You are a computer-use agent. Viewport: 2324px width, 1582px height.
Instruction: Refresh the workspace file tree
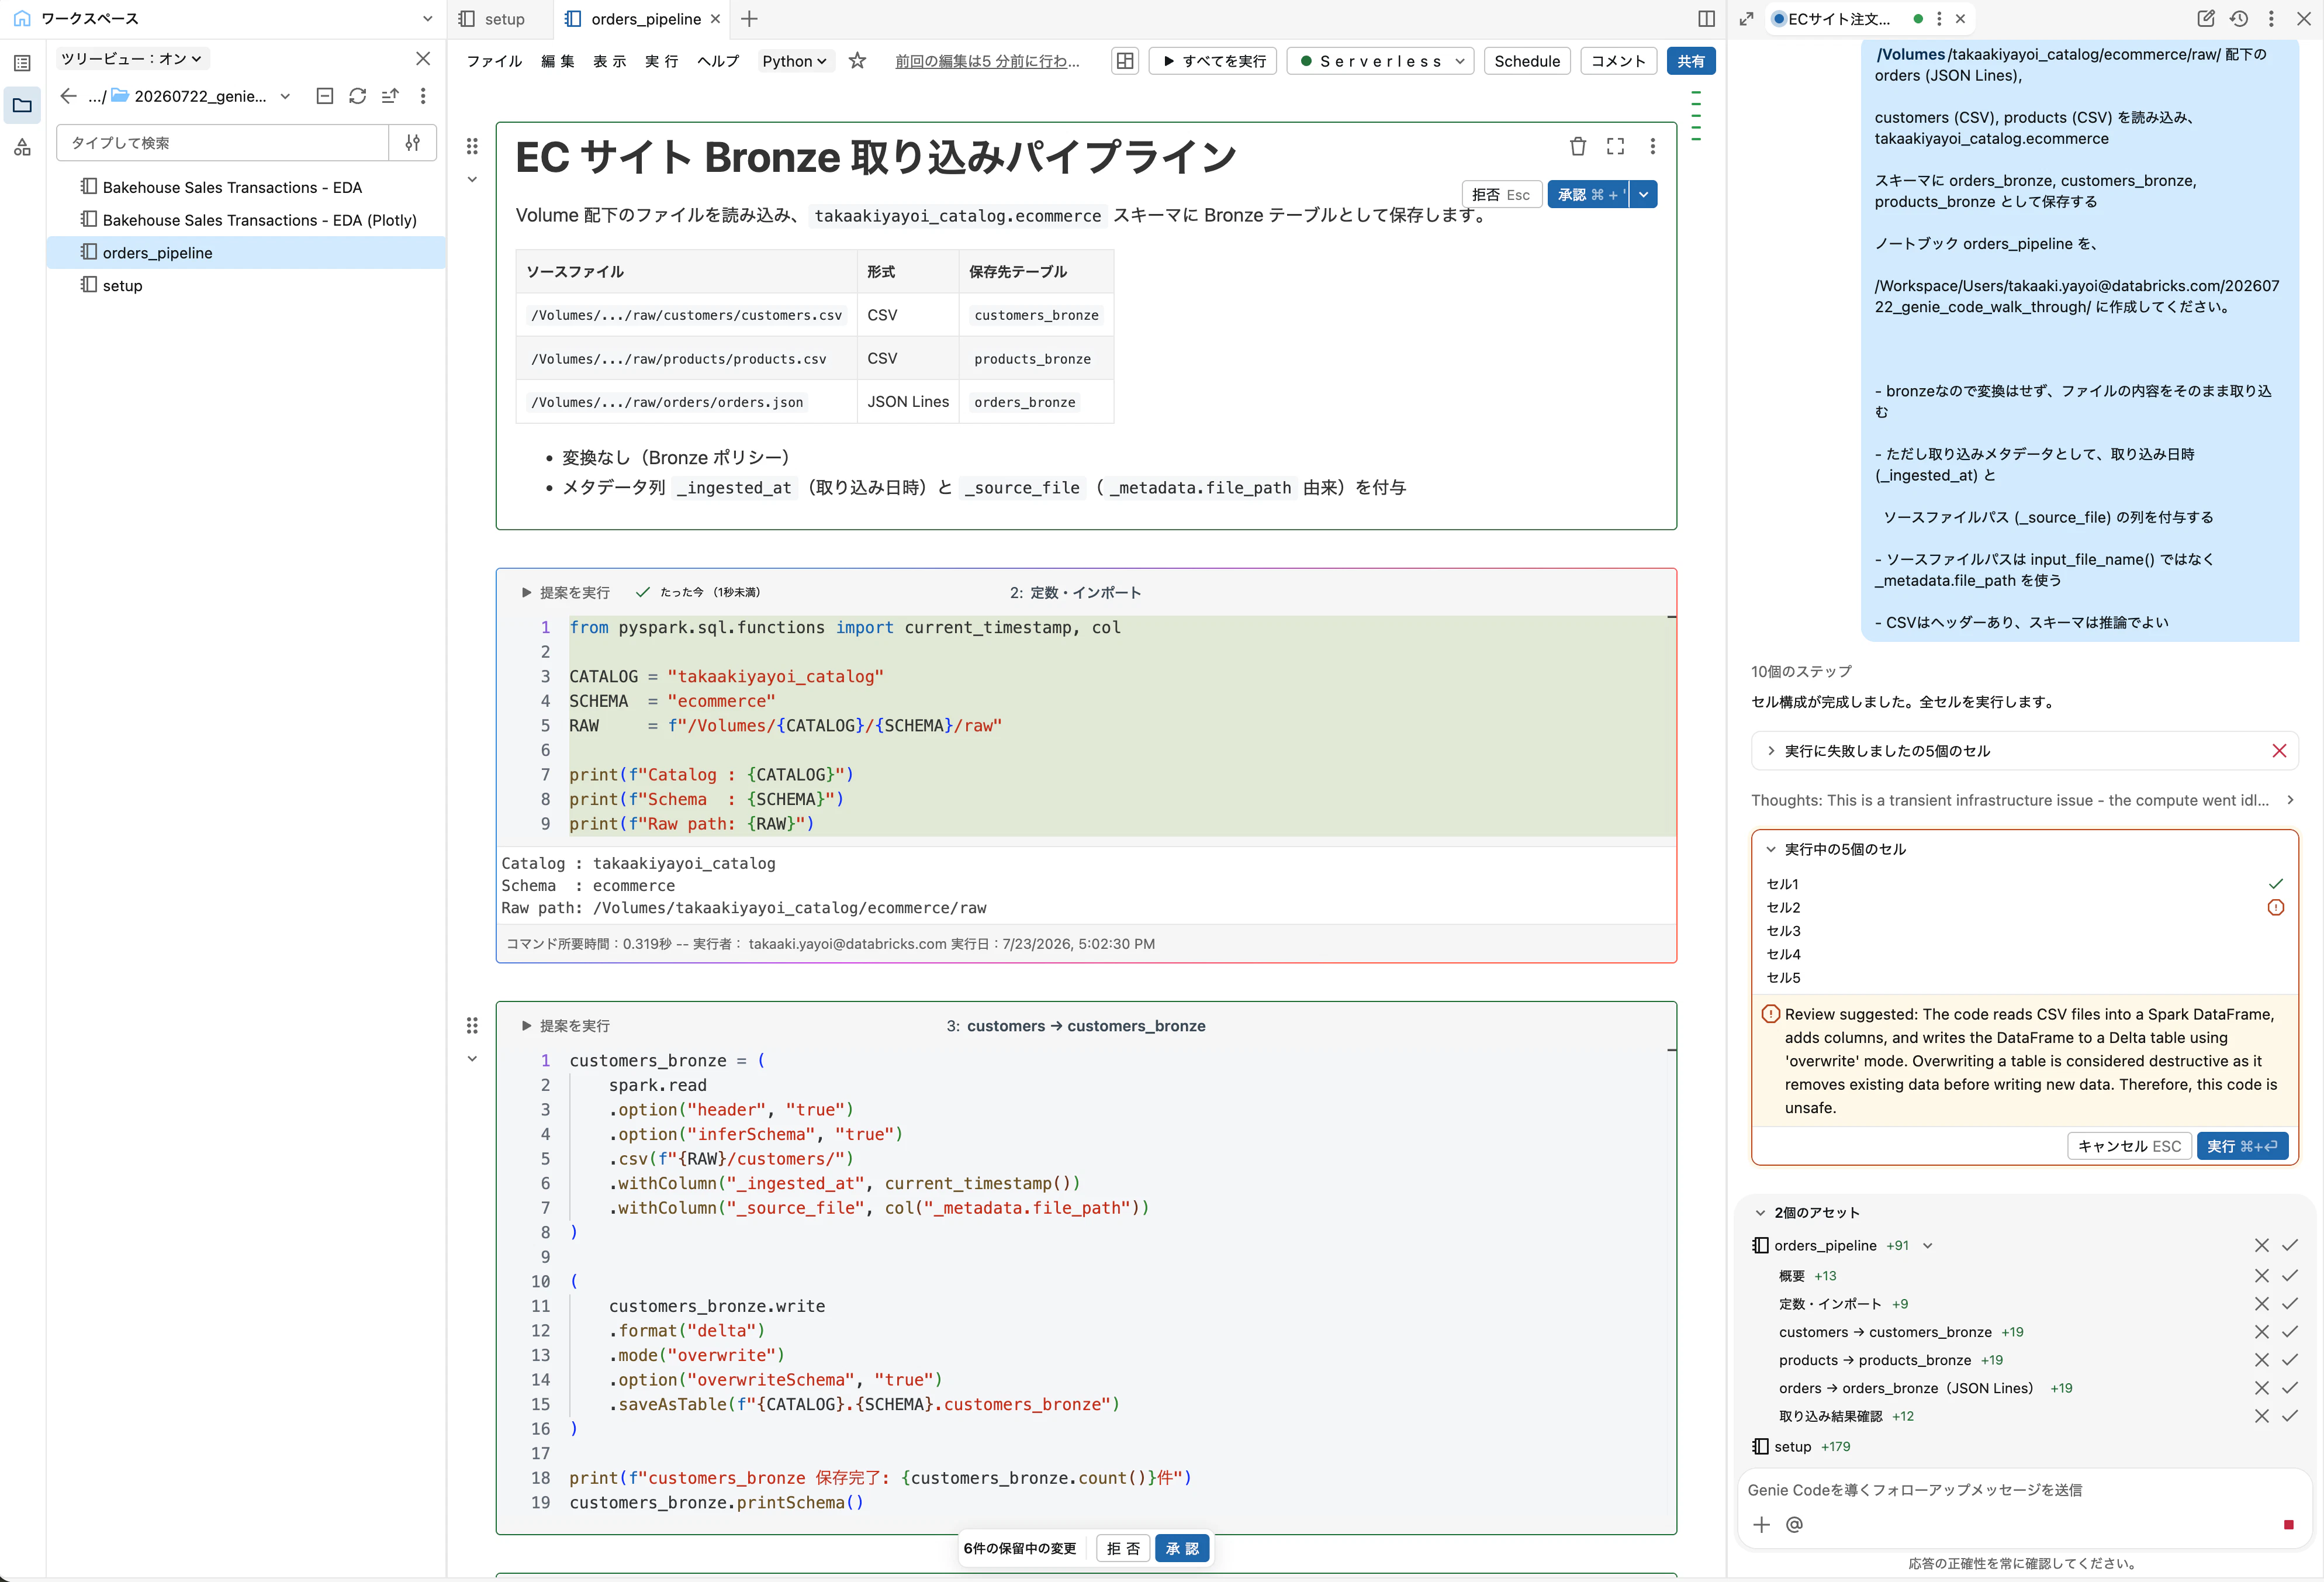click(x=357, y=96)
